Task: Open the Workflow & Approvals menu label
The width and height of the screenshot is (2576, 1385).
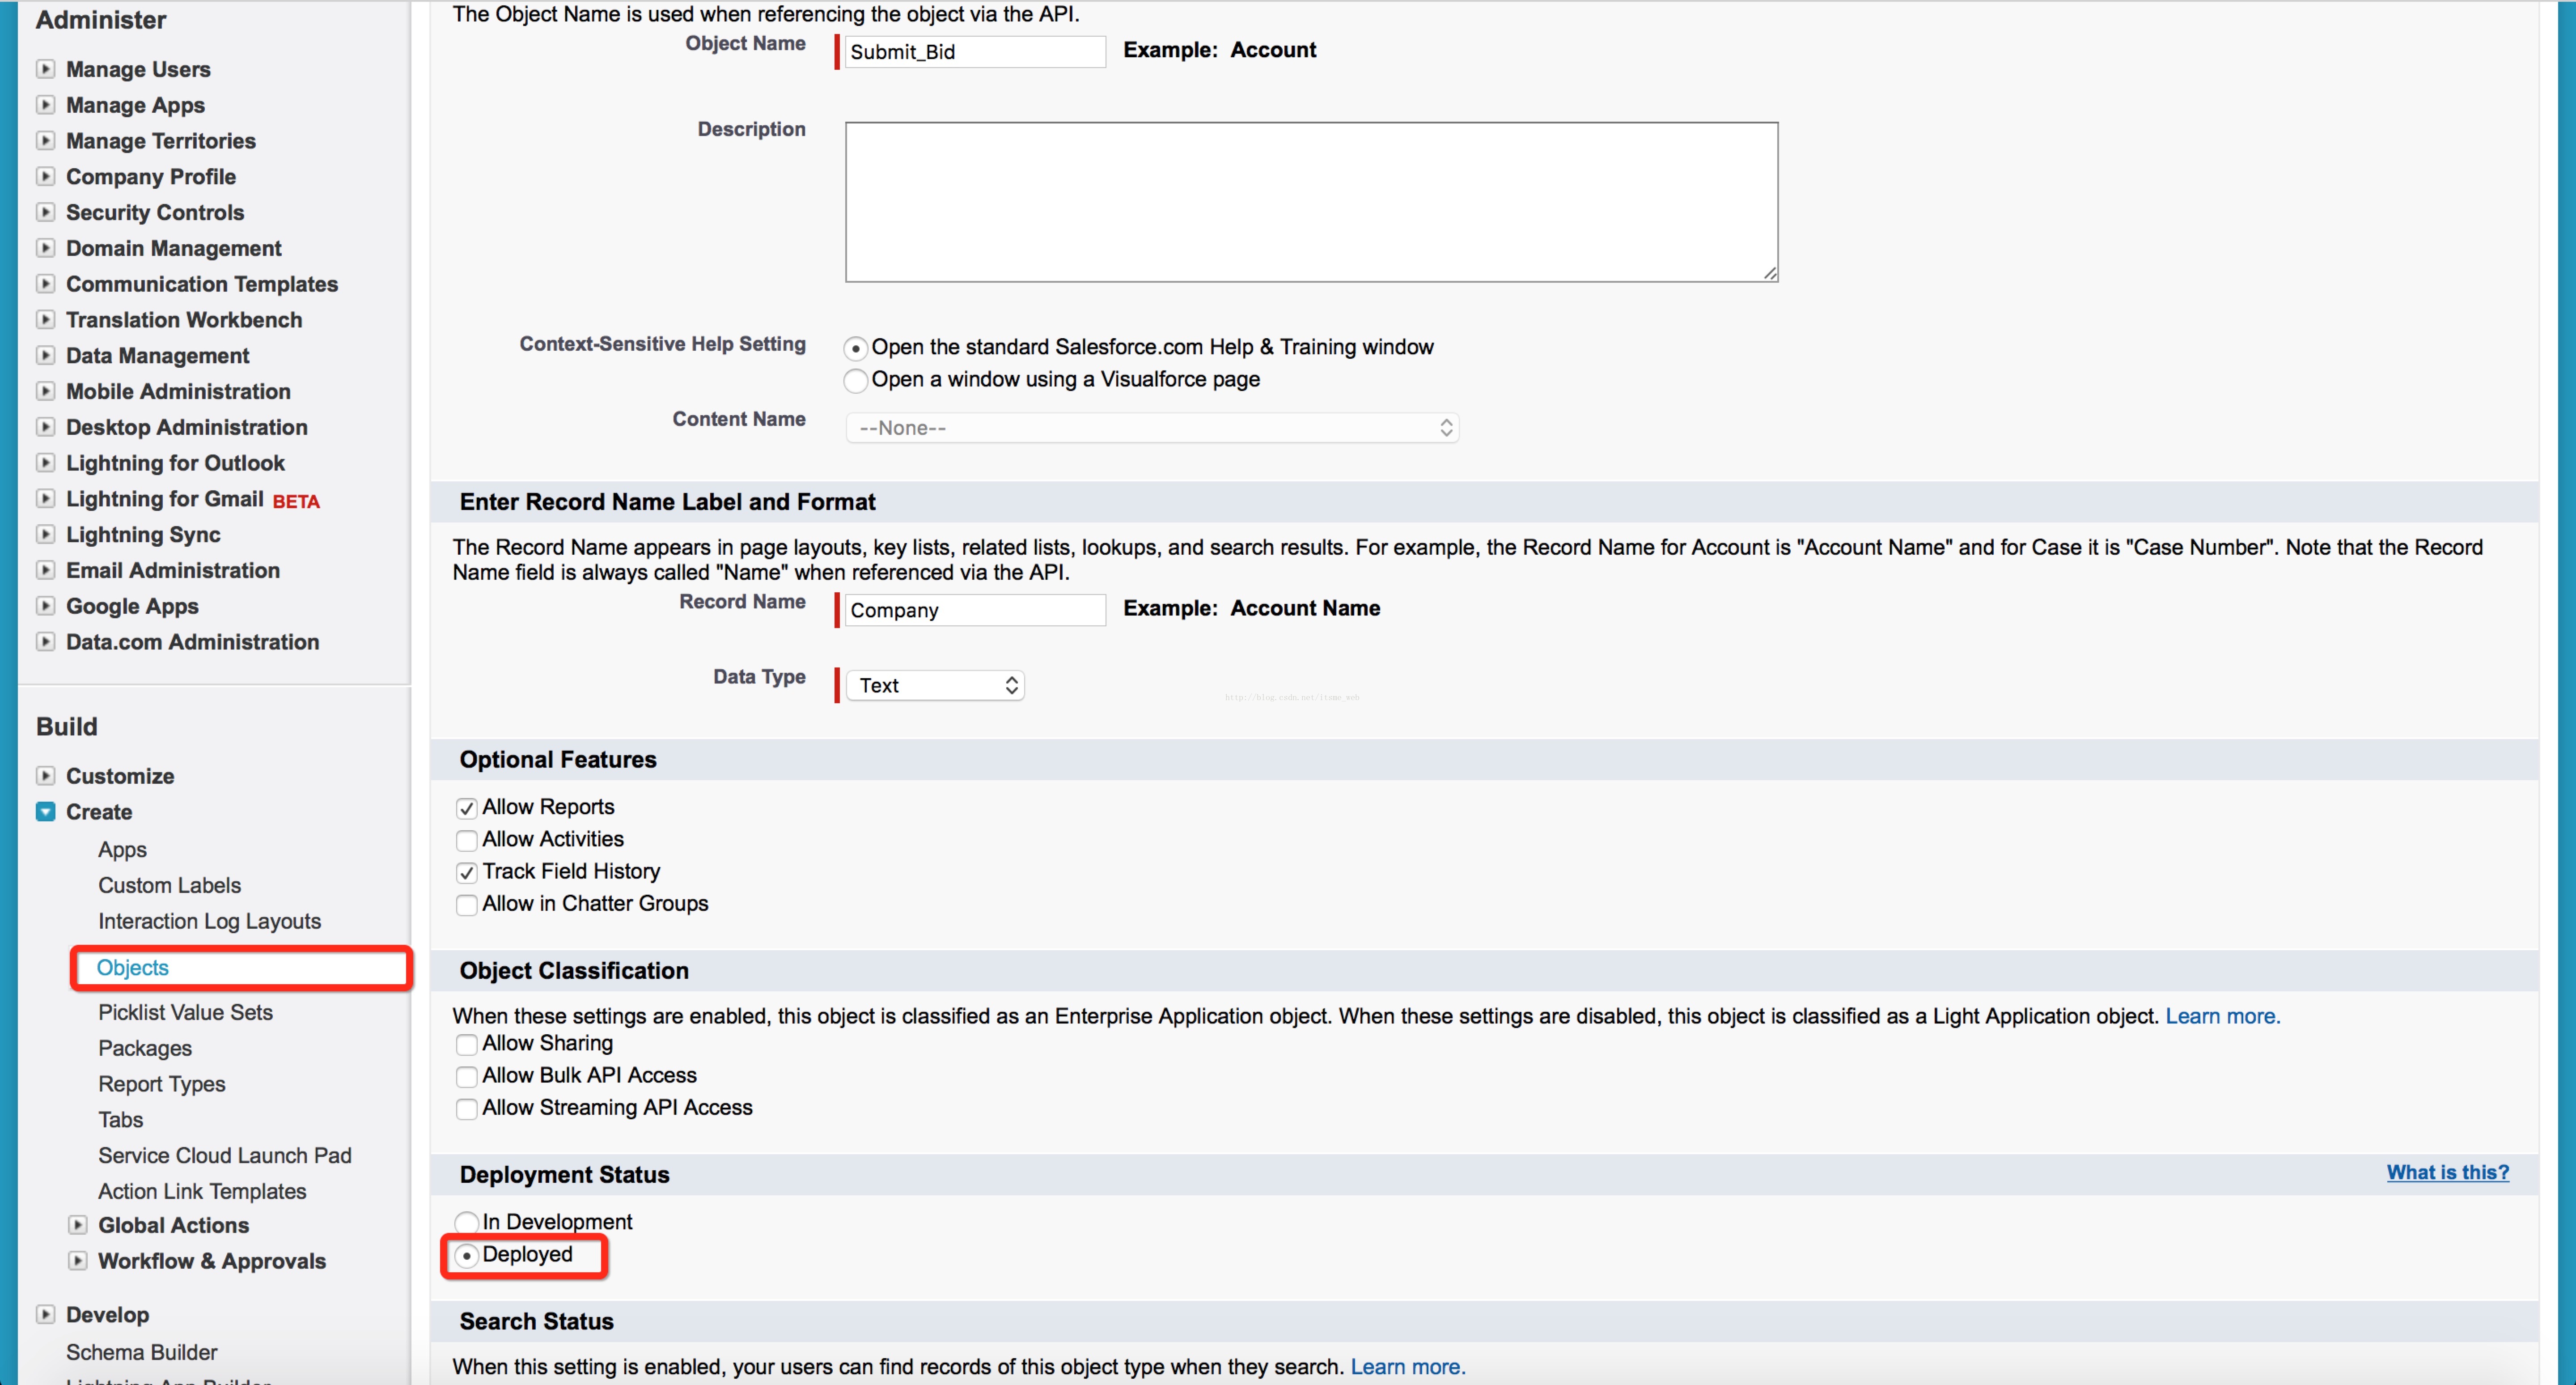Action: [212, 1261]
